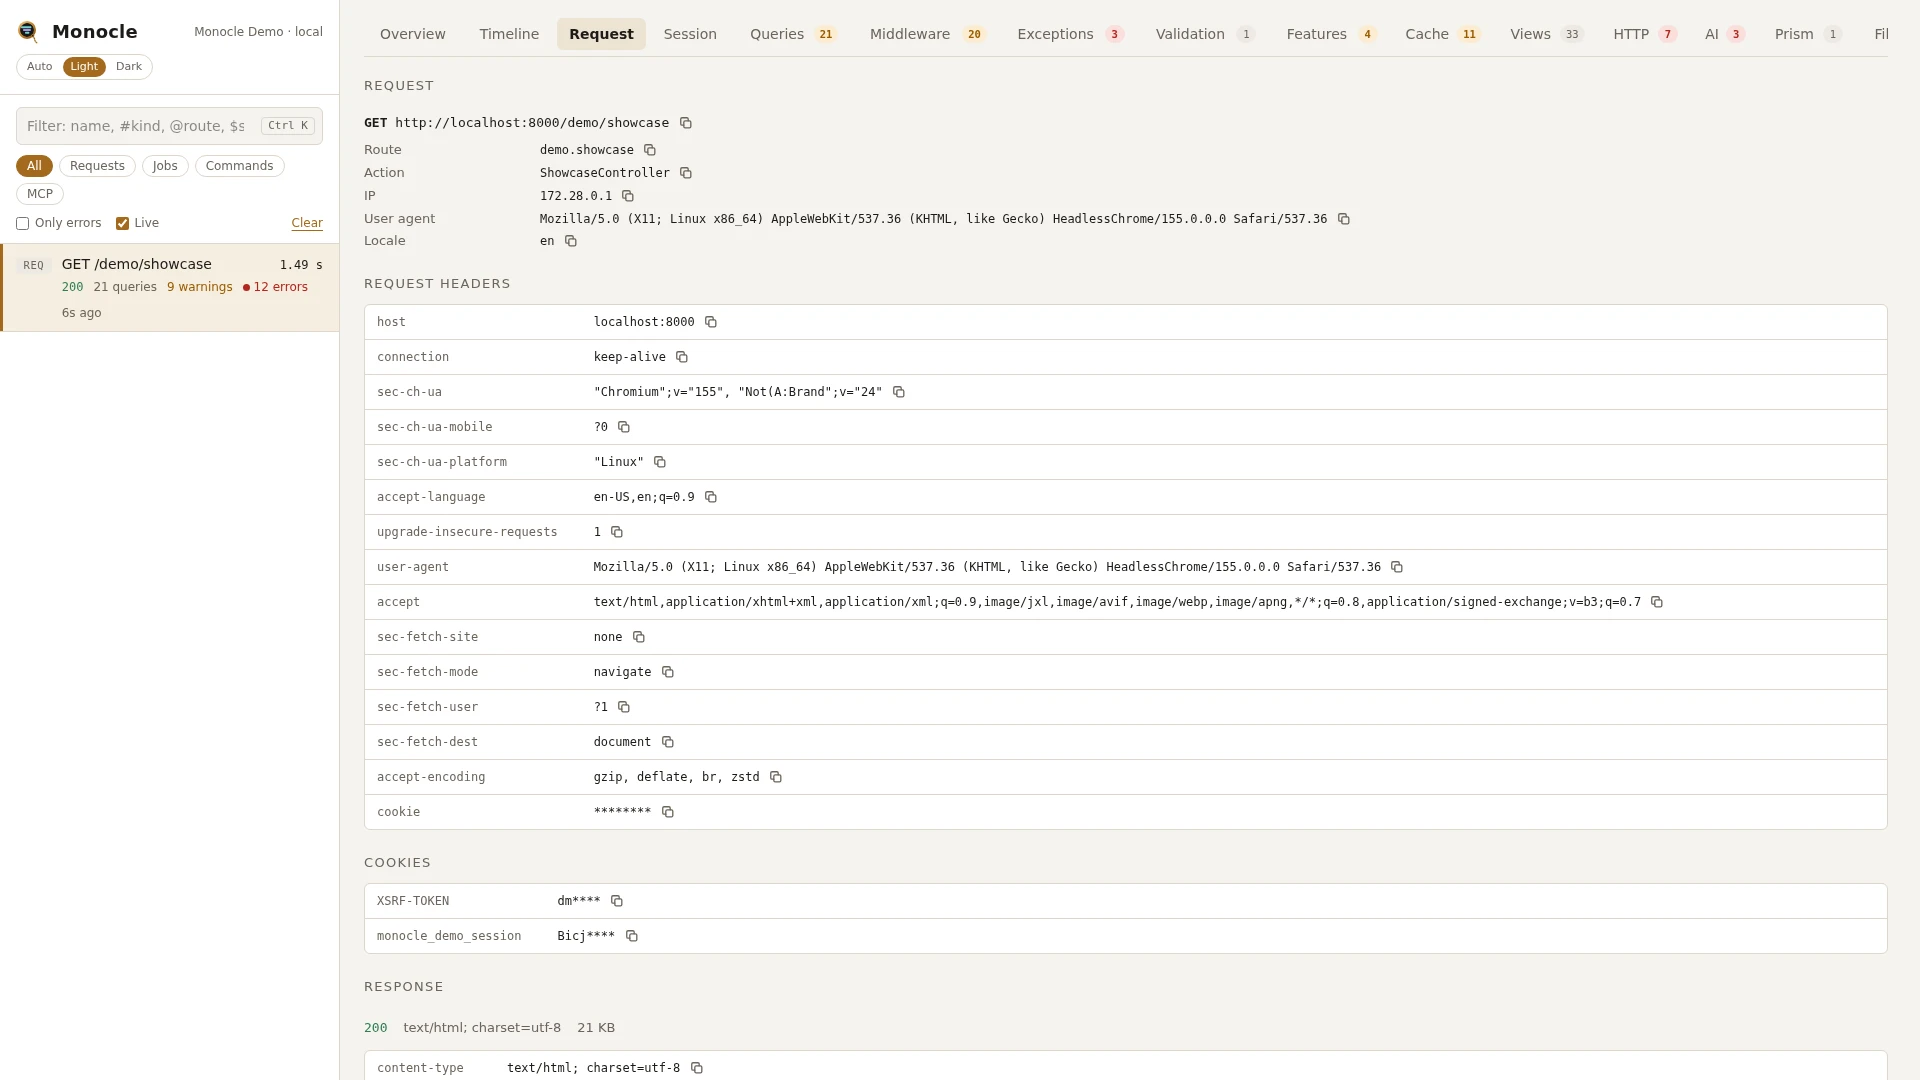1920x1080 pixels.
Task: Copy the IP address 172.28.0.1
Action: 628,196
